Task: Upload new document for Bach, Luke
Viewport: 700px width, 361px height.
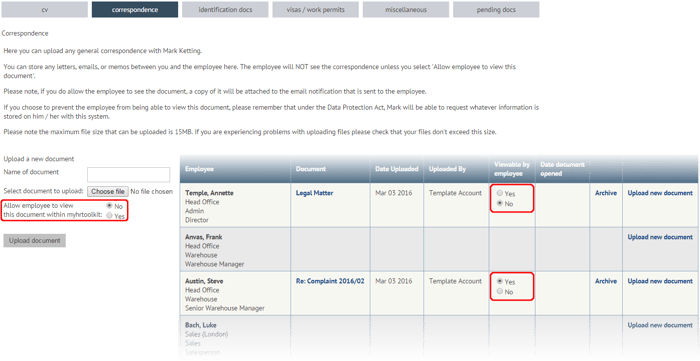Action: [660, 325]
